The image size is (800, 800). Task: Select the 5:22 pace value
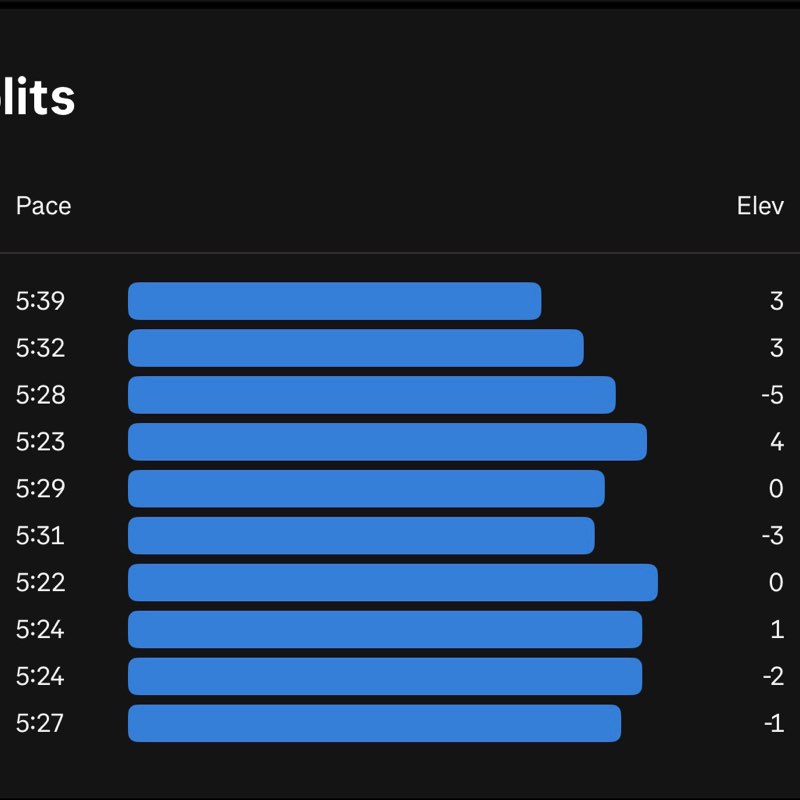point(40,583)
